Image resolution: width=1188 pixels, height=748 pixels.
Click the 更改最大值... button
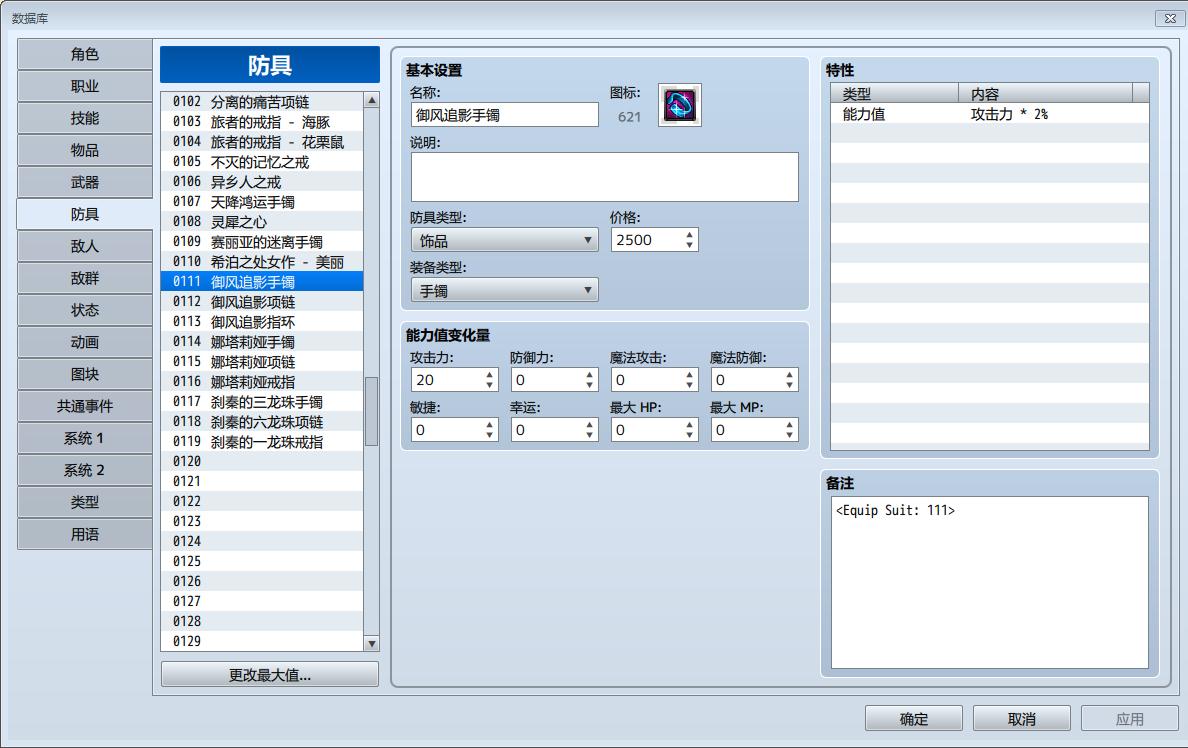coord(270,674)
